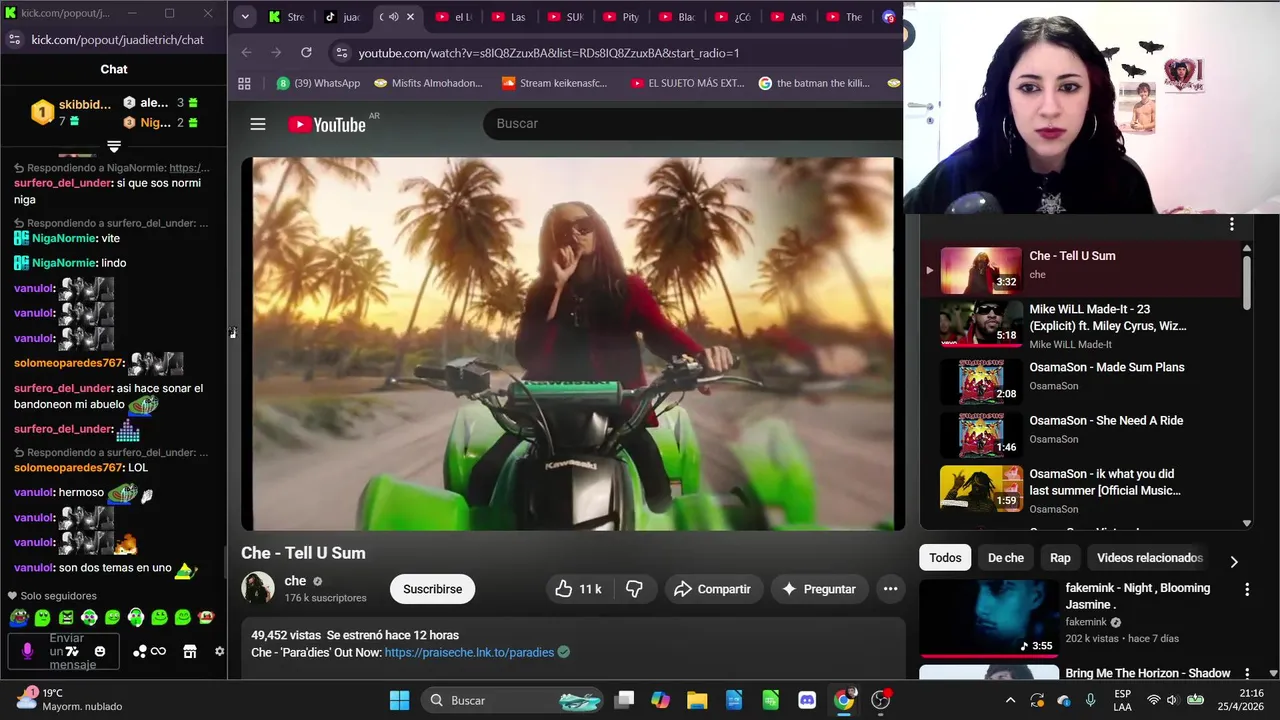Open channel points bubbles icon in chat
Screen dimensions: 1280x720
pos(140,651)
